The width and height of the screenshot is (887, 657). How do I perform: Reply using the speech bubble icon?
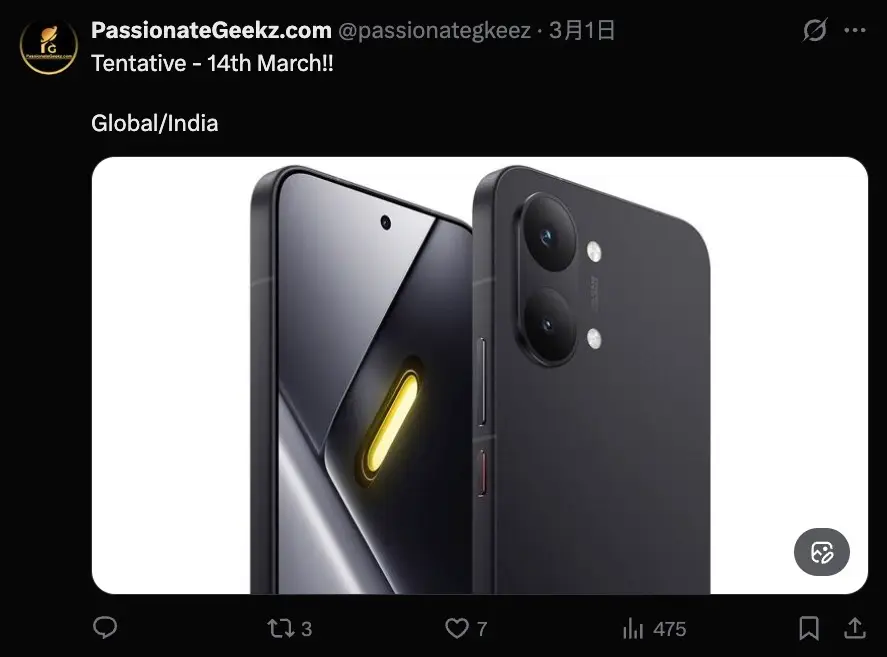pos(105,628)
